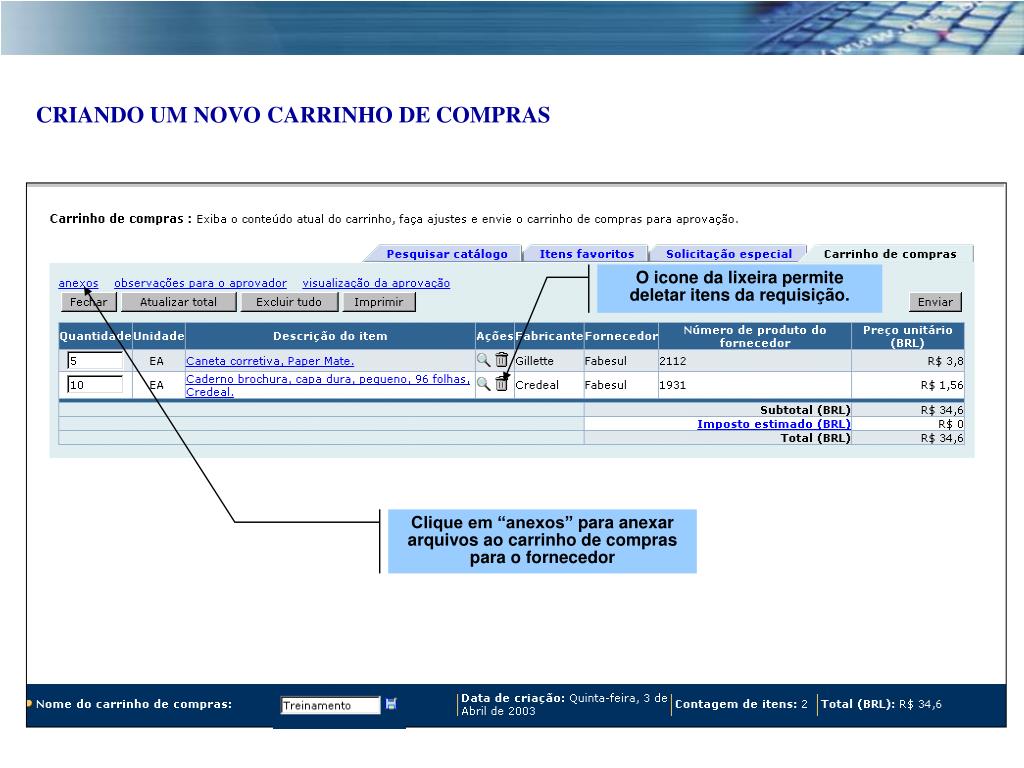Click the Excluir tudo button

(x=289, y=302)
